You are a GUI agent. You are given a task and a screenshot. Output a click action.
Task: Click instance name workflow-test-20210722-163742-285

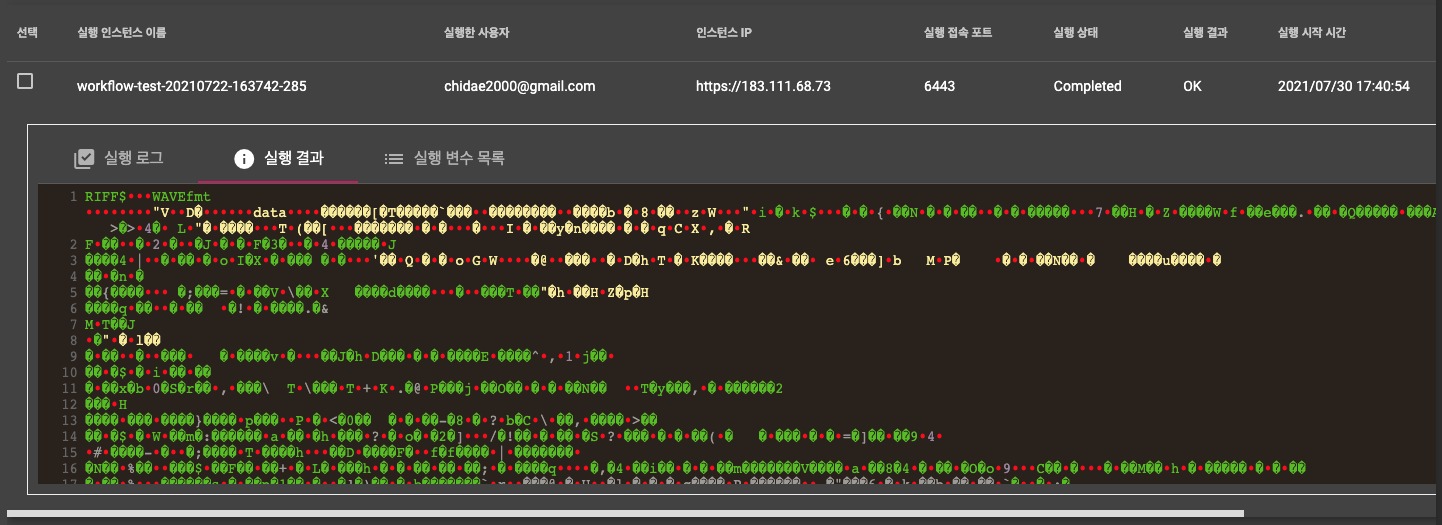click(192, 86)
